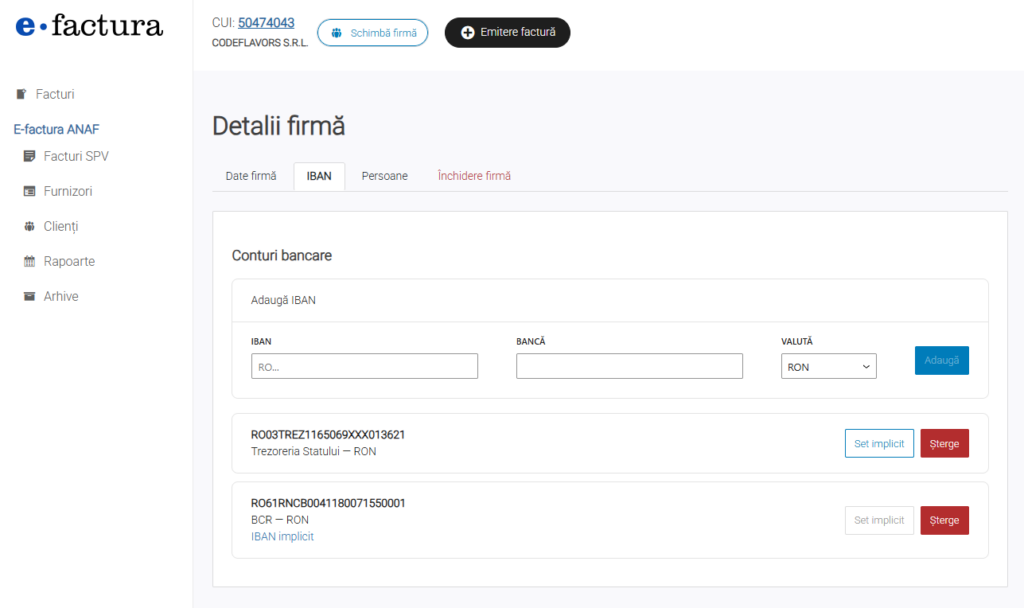The image size is (1024, 608).
Task: Click the Arhive sidebar icon
Action: pyautogui.click(x=29, y=296)
